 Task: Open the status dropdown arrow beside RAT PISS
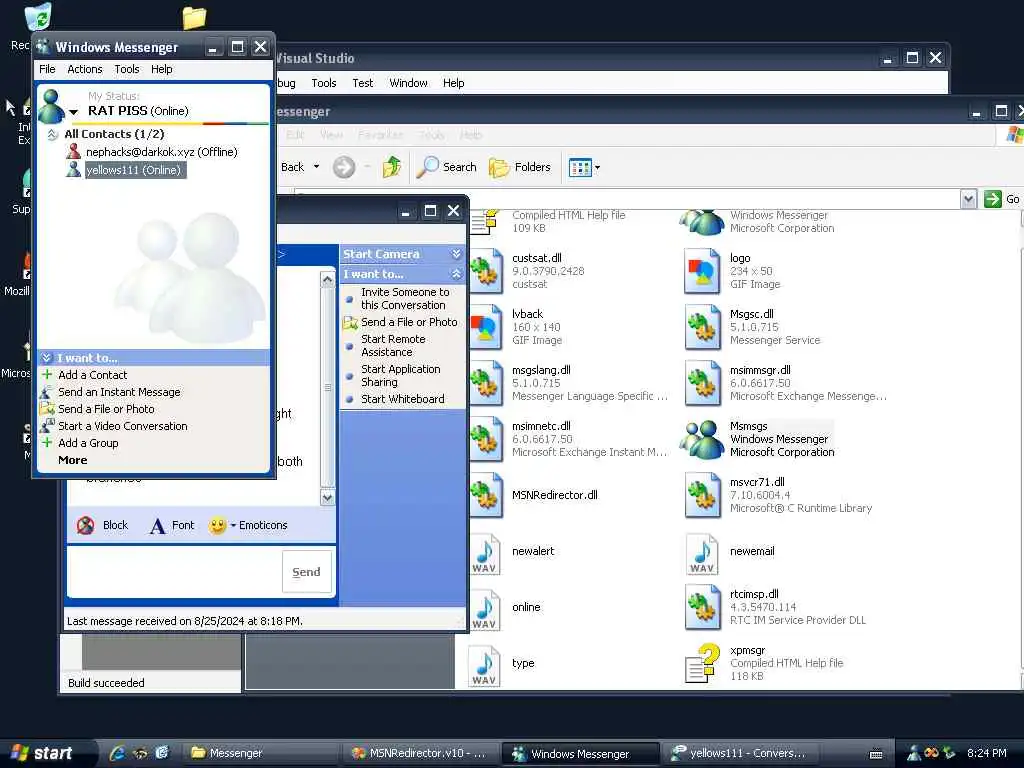74,112
